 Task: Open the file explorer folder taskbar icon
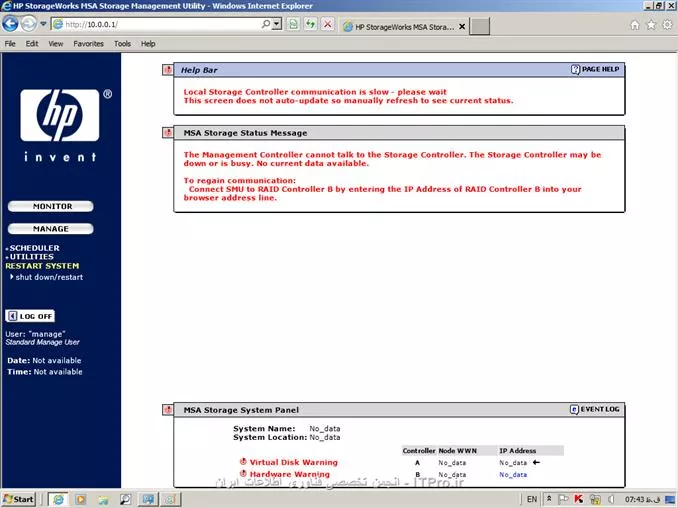pos(103,499)
